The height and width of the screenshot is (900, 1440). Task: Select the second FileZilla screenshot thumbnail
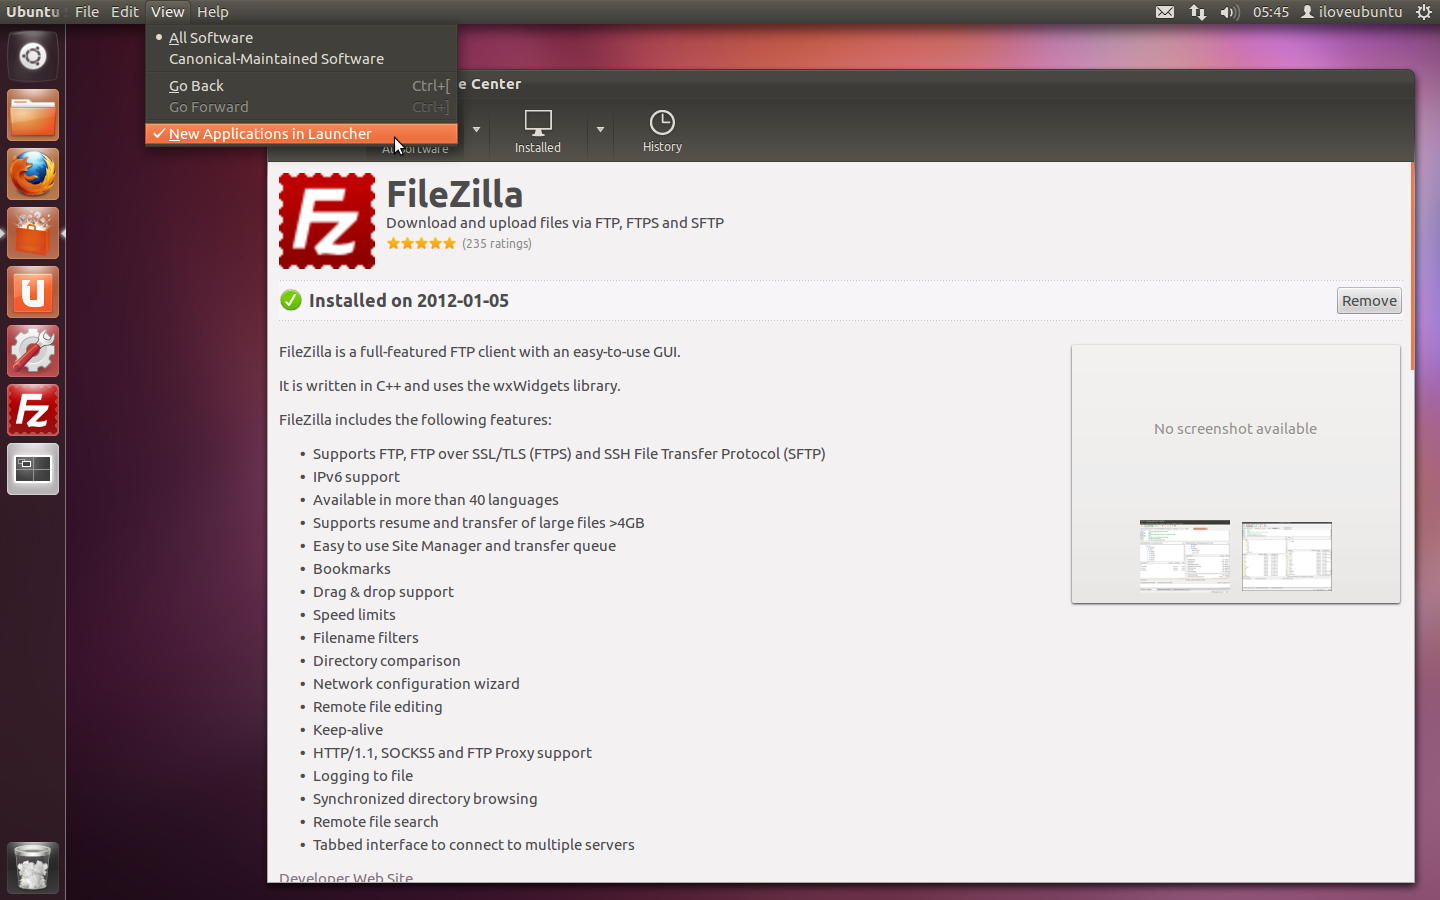(x=1287, y=556)
